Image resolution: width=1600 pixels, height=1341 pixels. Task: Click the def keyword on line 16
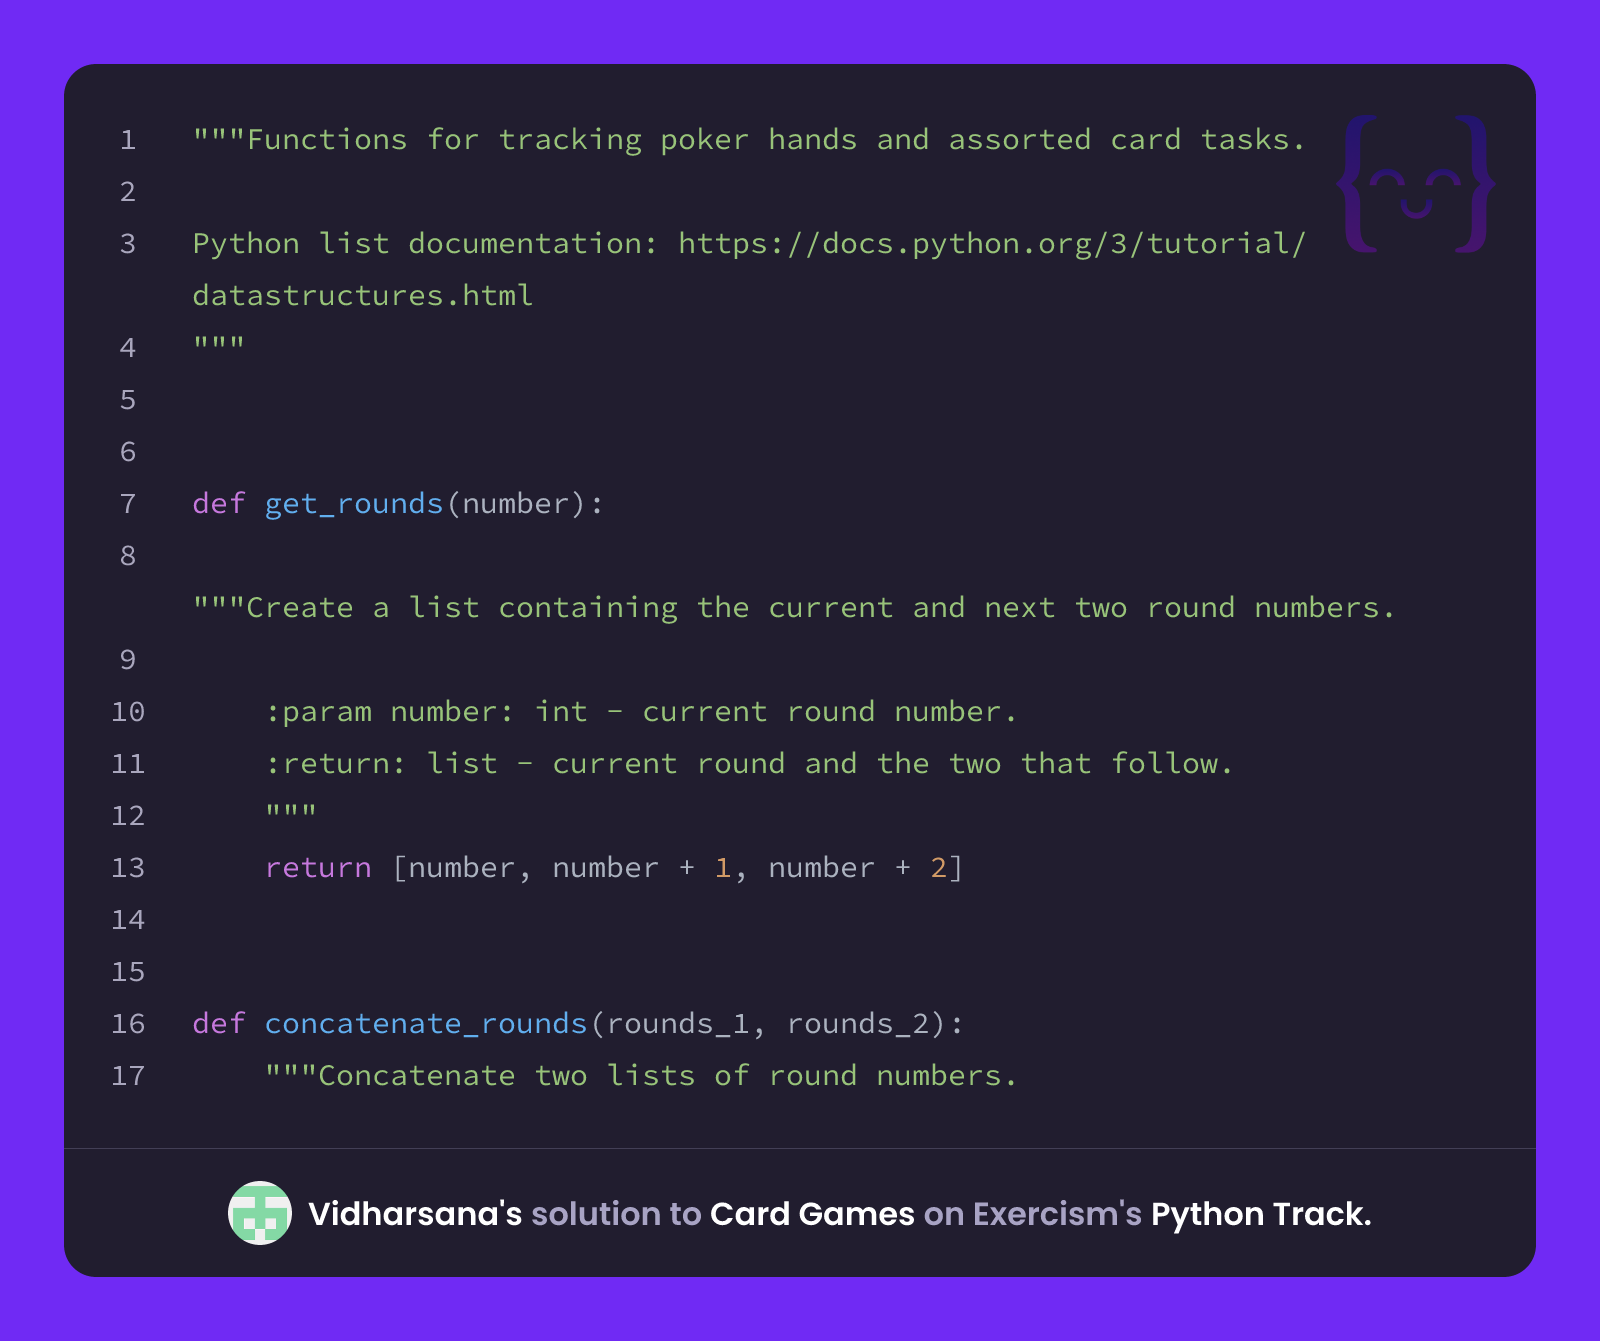(x=219, y=1024)
